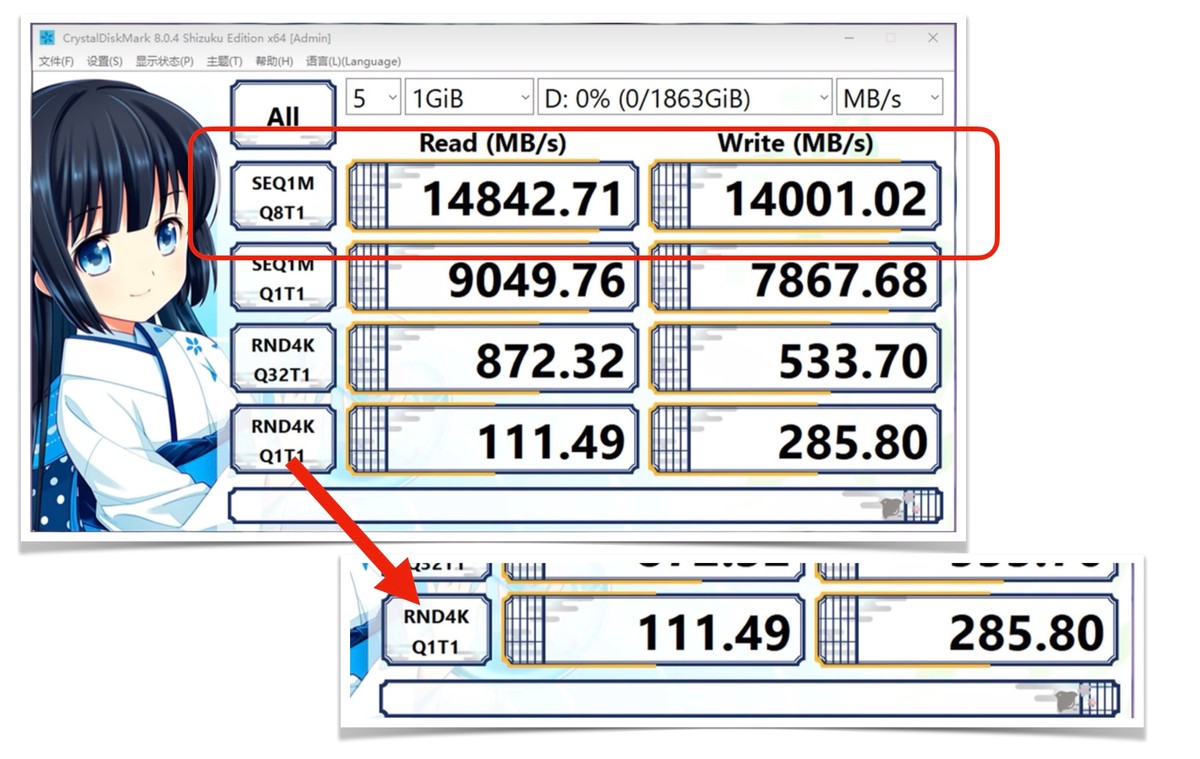The image size is (1200, 759).
Task: Start the SEQ1M Q1T1 test
Action: coord(283,278)
